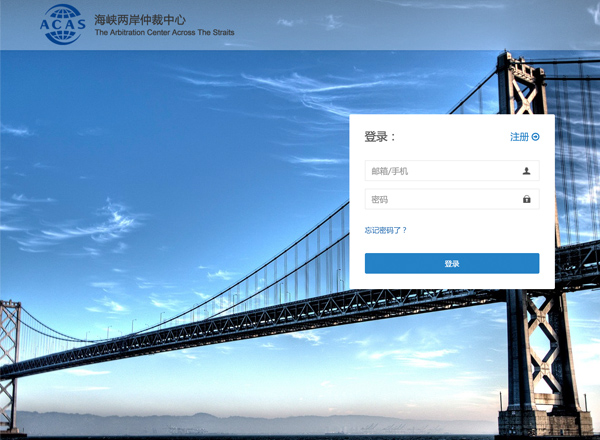Click the ACAS globe logo
The height and width of the screenshot is (440, 600).
[63, 25]
